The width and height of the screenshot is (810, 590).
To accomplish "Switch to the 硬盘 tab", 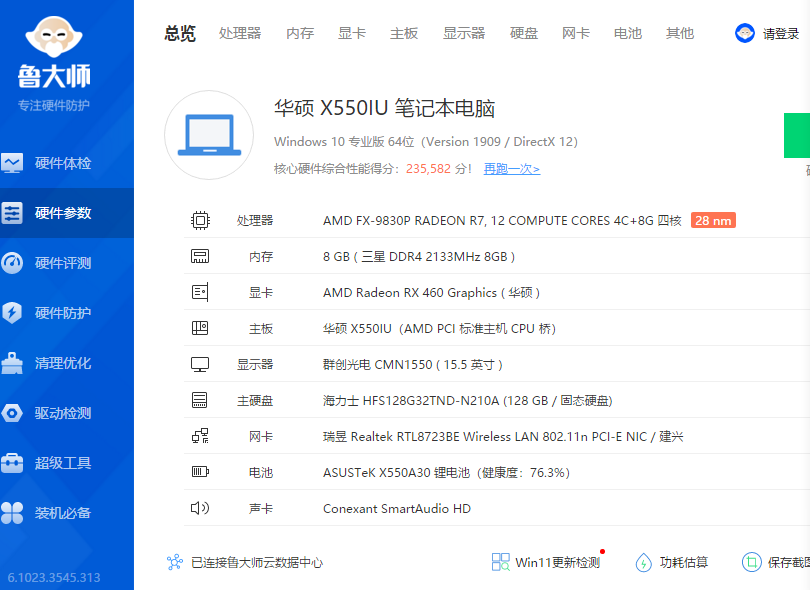I will coord(524,34).
